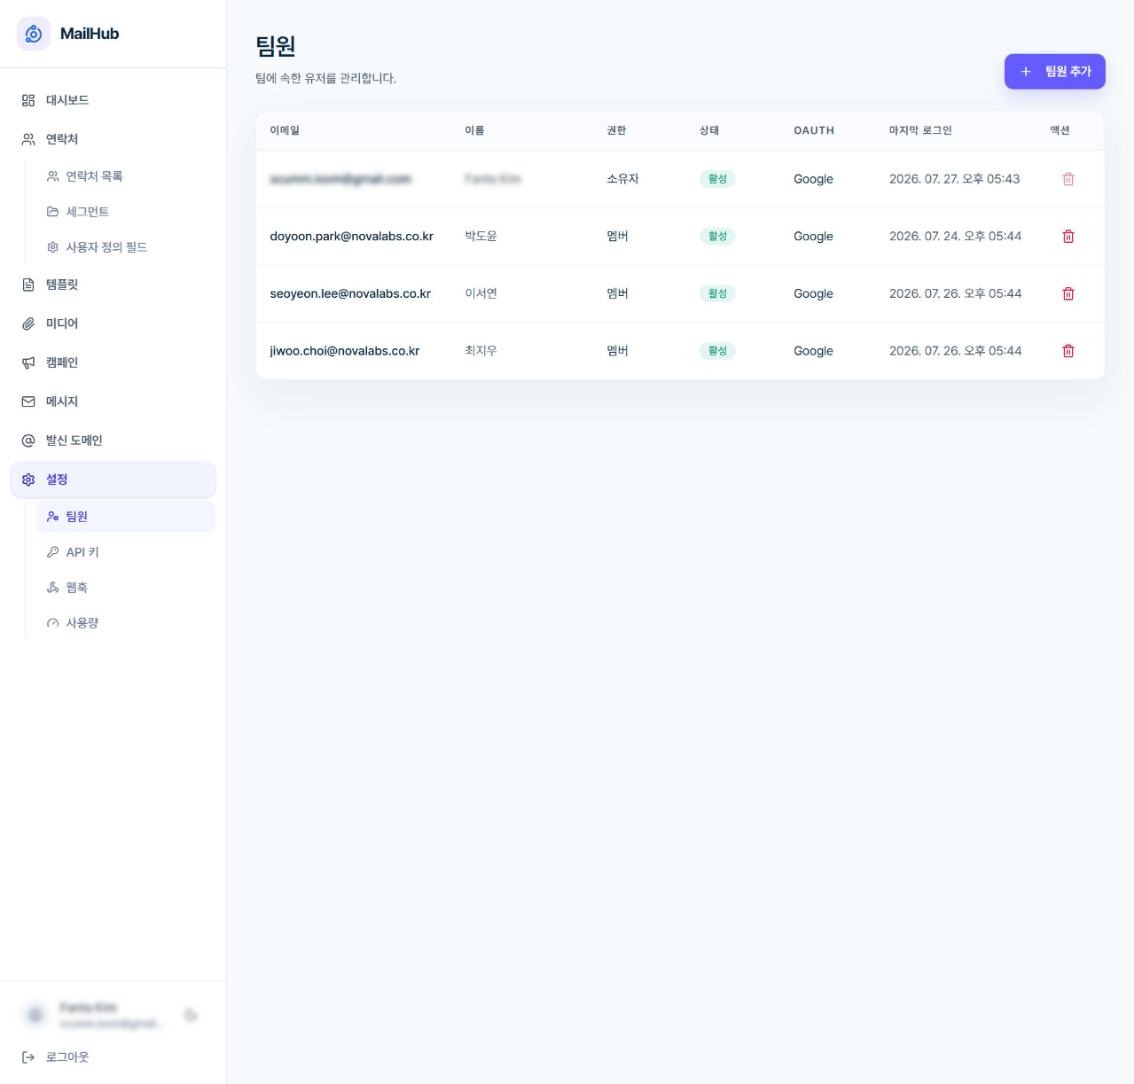Click icon beside blurred user profile

point(190,1015)
